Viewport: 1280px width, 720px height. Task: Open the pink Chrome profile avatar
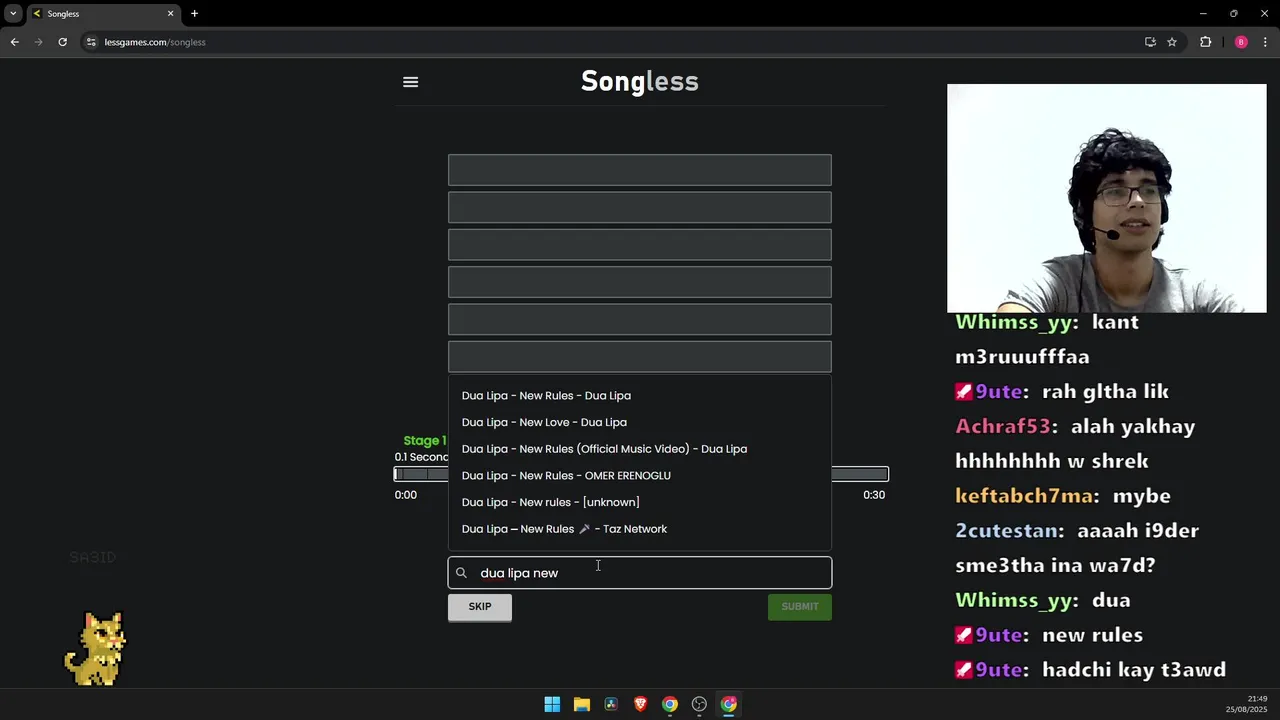point(1241,42)
